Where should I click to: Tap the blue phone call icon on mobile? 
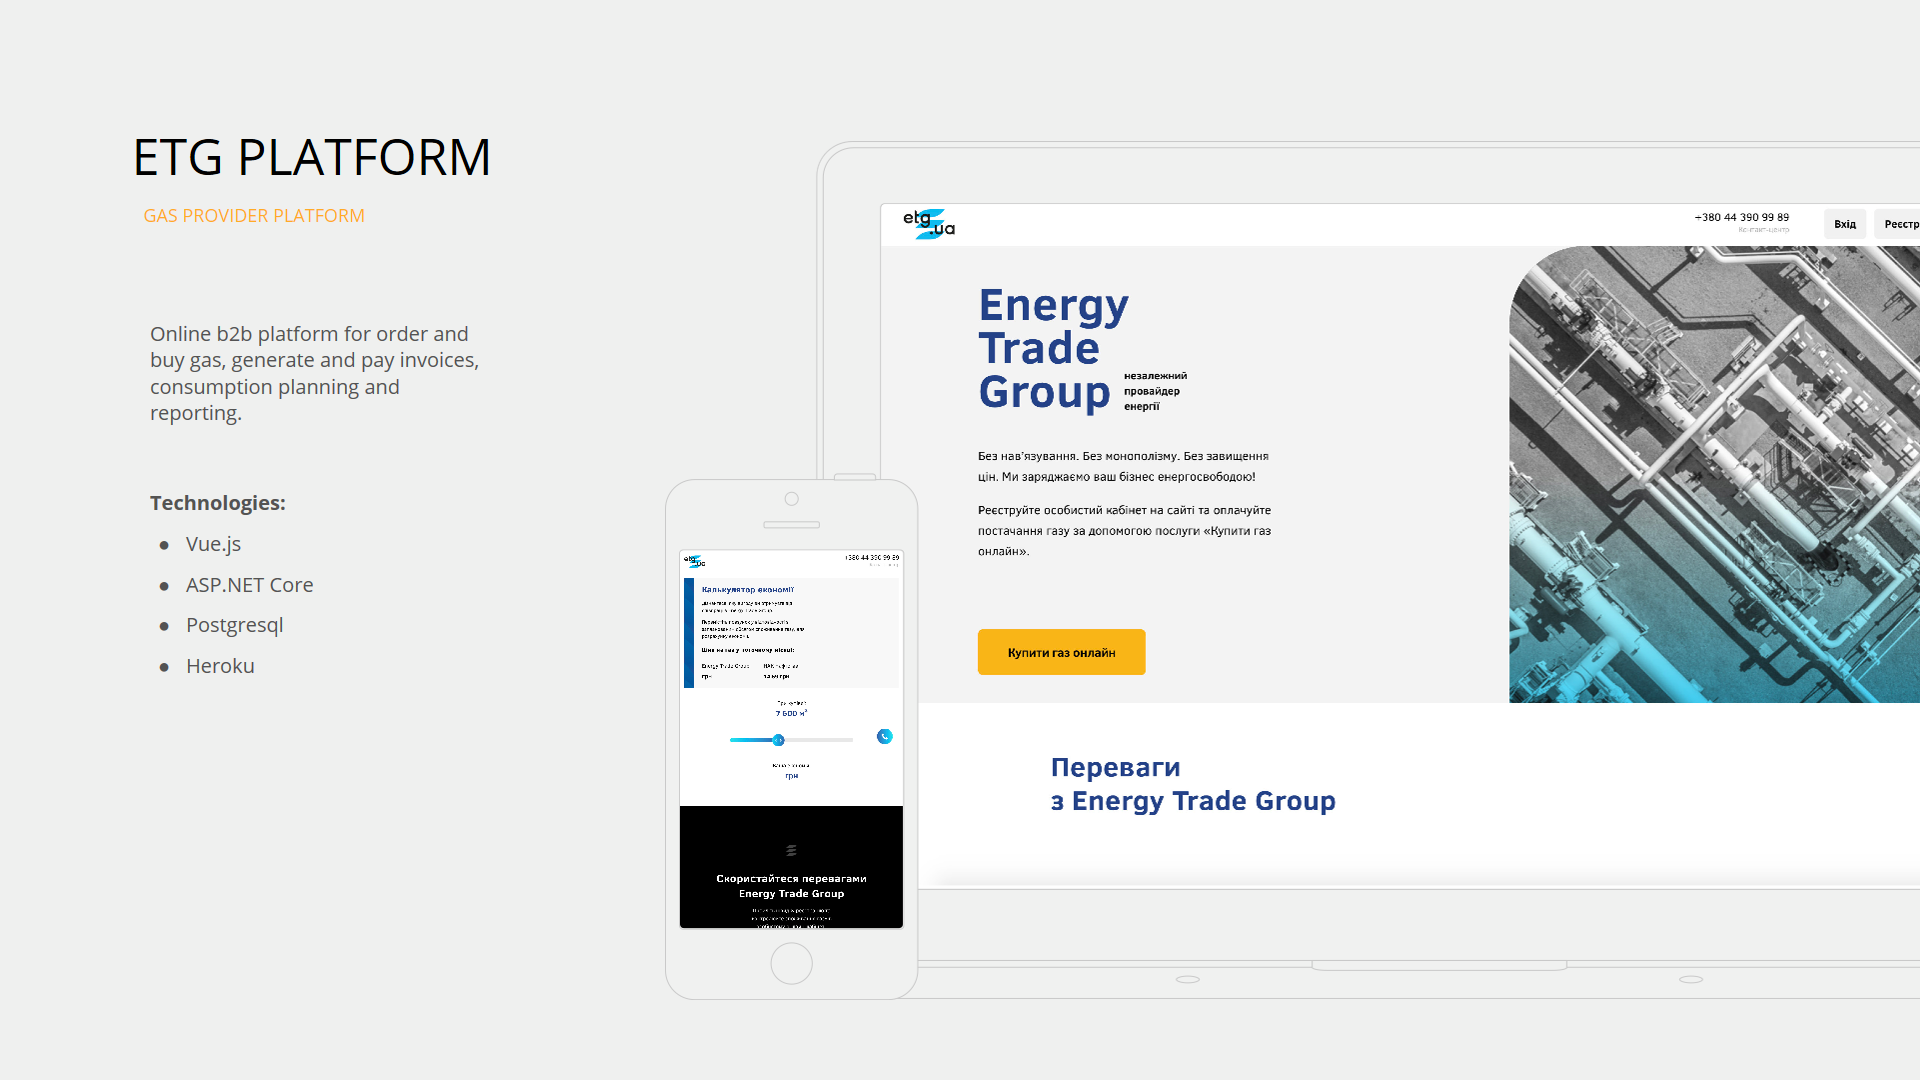pyautogui.click(x=884, y=737)
